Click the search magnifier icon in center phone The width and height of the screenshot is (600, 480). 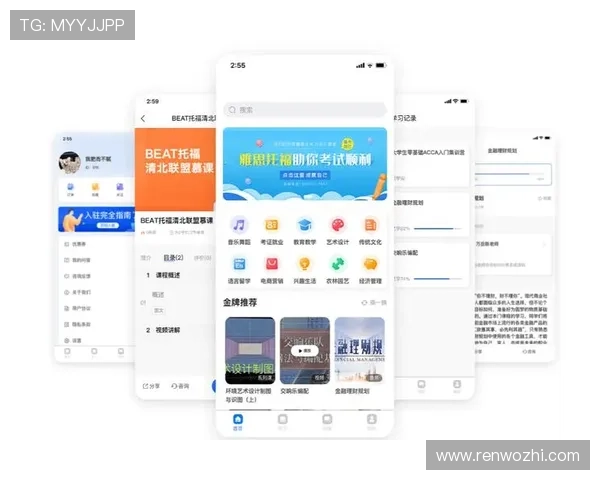tap(232, 110)
